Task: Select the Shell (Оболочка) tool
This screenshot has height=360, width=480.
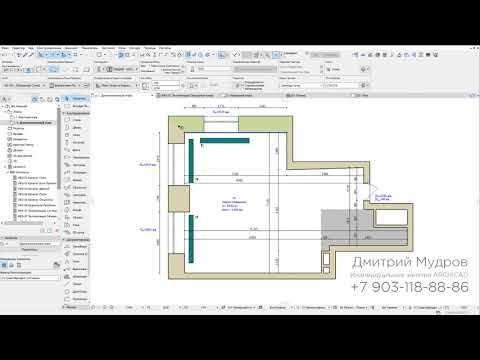Action: pos(76,188)
